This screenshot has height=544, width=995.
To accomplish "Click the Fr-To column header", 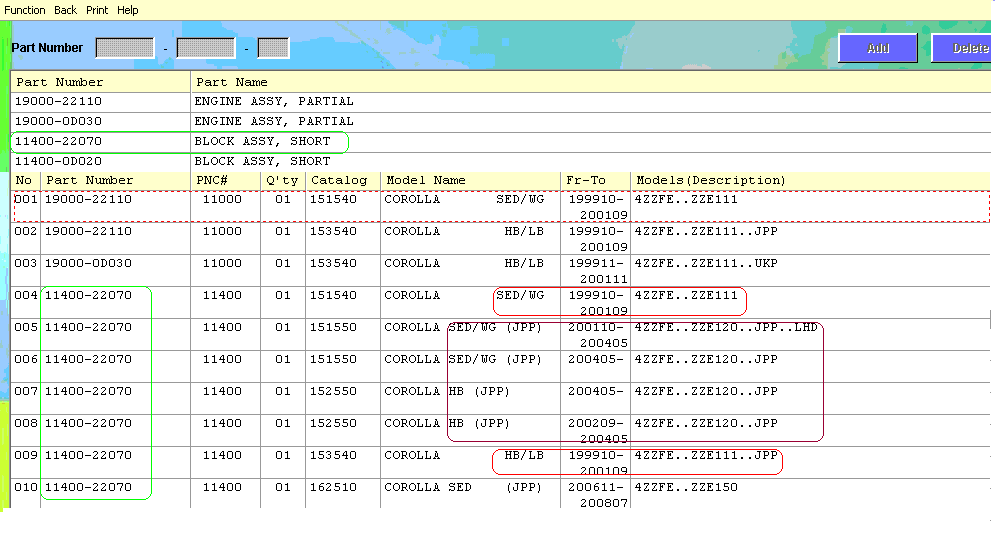I will [586, 181].
